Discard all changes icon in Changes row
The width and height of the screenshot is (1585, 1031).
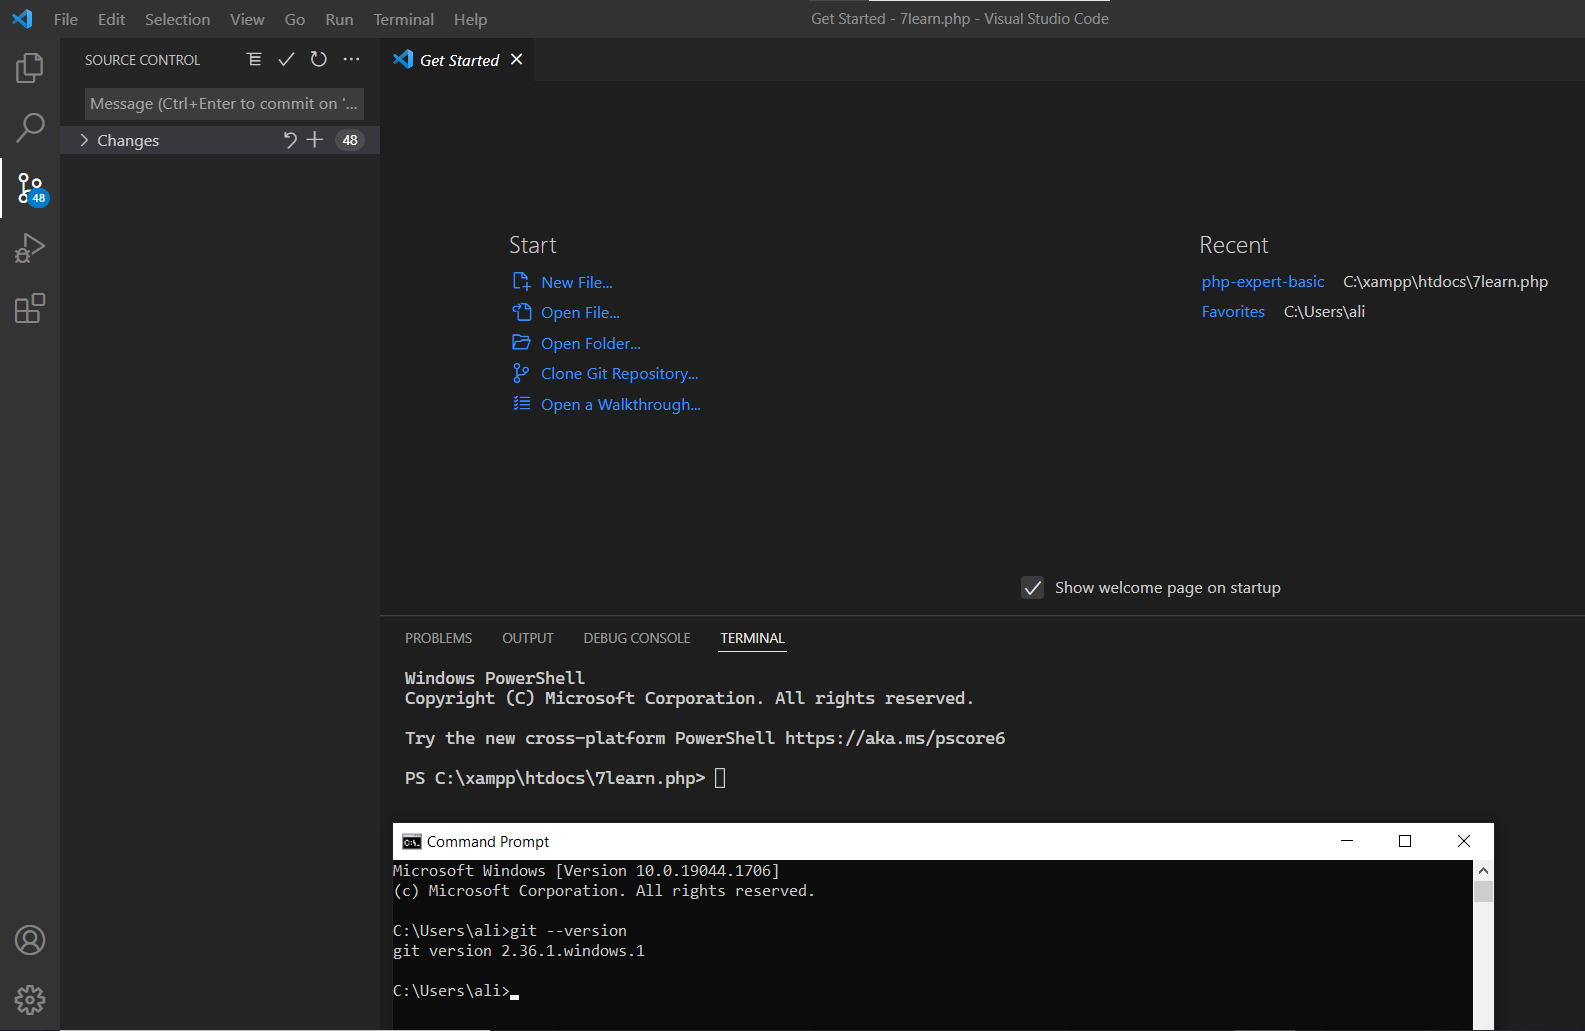pyautogui.click(x=290, y=140)
